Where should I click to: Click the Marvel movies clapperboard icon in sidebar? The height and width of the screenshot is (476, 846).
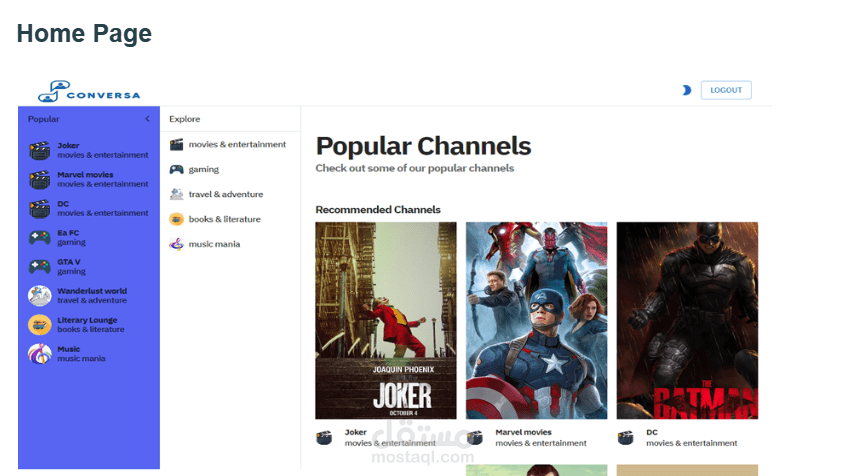click(x=39, y=180)
